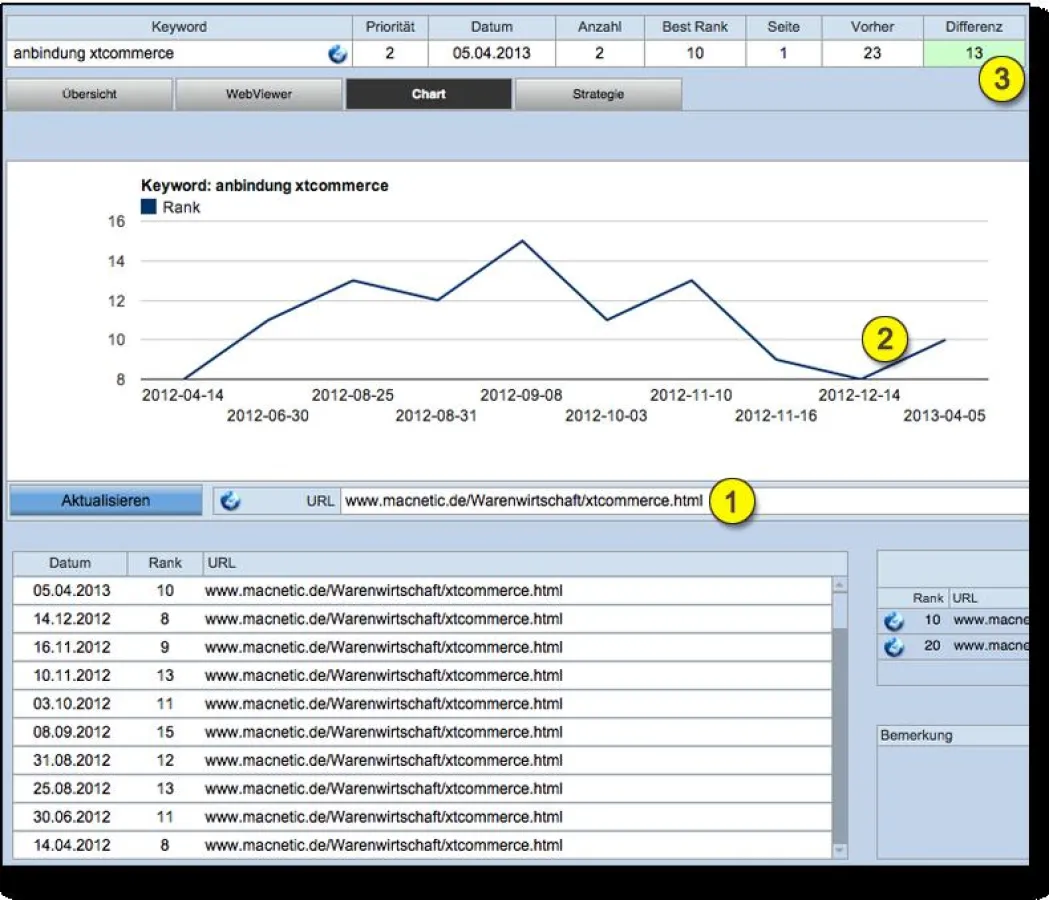1049x900 pixels.
Task: Open keyword in browser via globe icon
Action: coord(338,54)
